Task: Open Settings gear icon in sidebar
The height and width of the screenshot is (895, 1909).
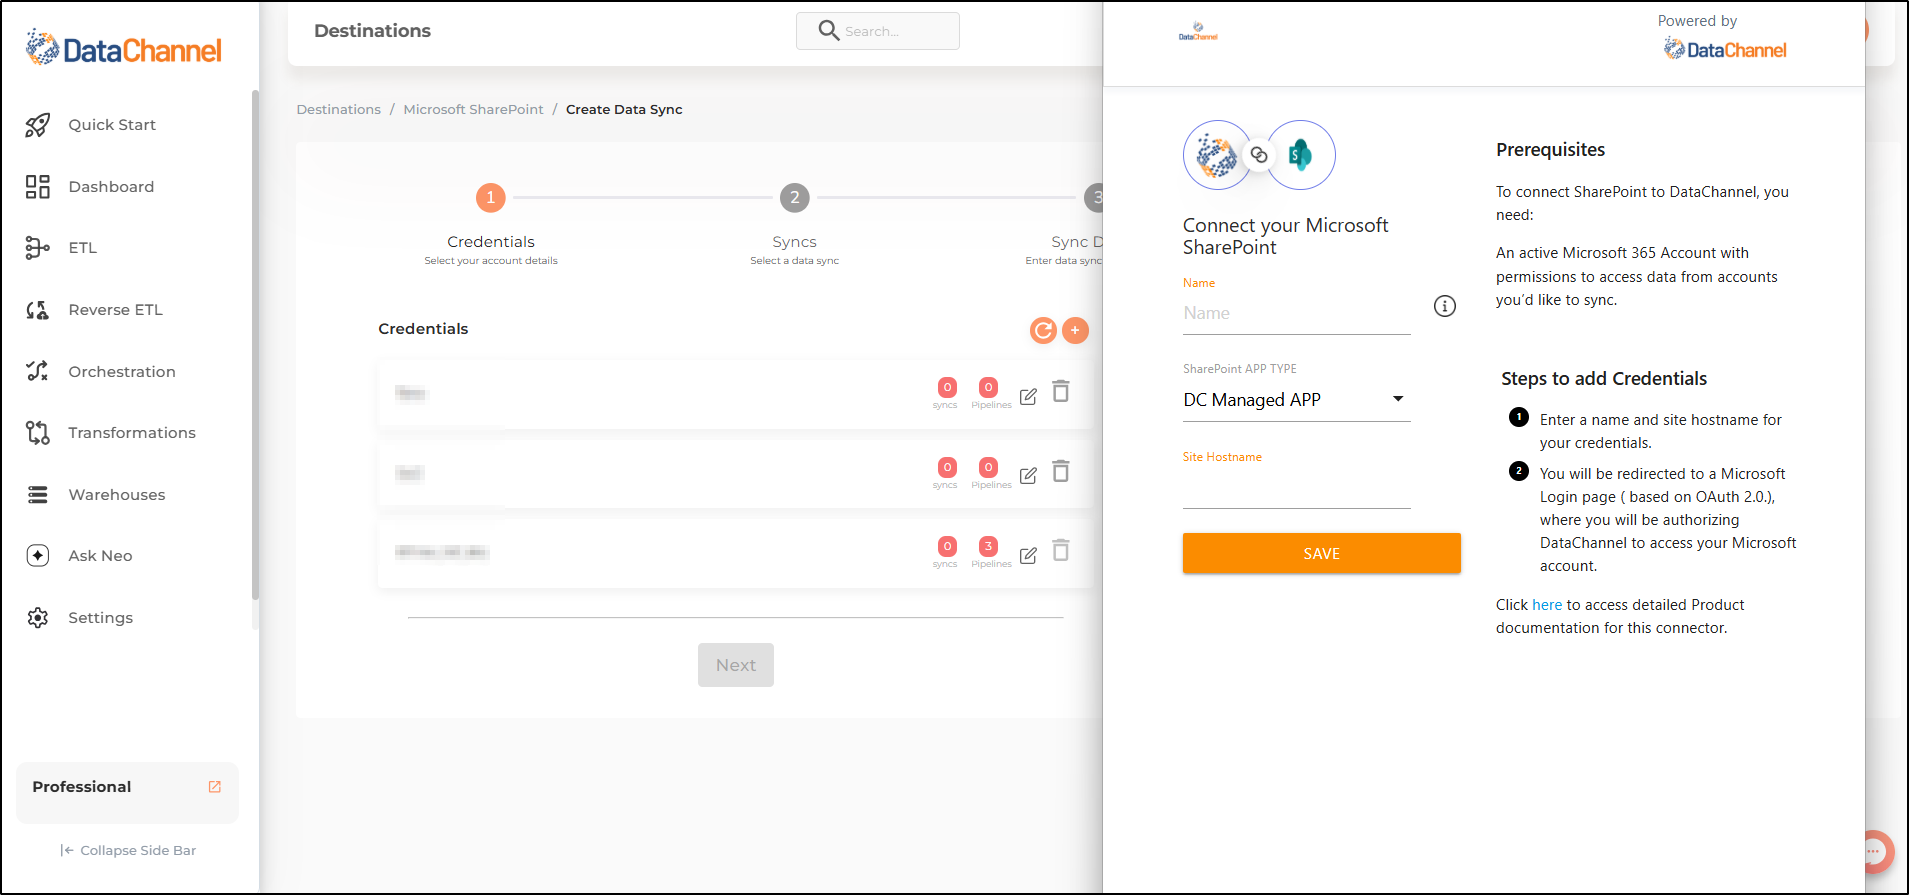Action: click(x=38, y=618)
